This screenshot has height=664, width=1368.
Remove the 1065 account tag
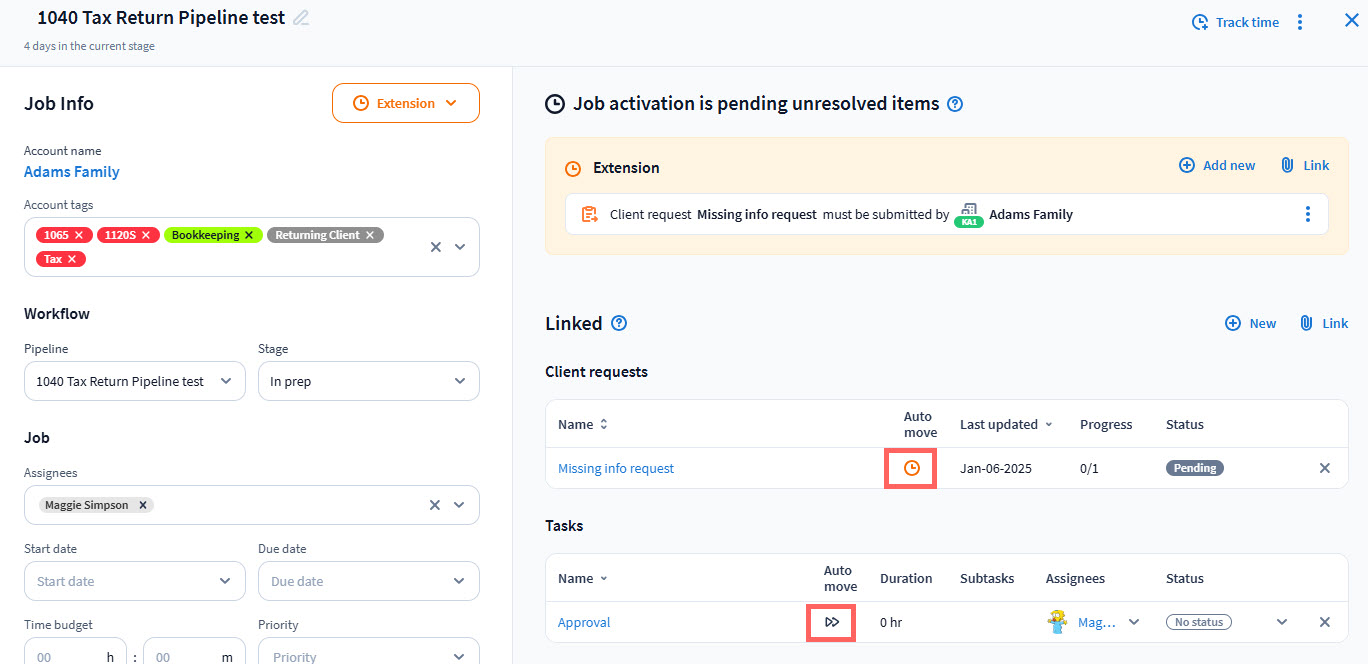(x=79, y=235)
